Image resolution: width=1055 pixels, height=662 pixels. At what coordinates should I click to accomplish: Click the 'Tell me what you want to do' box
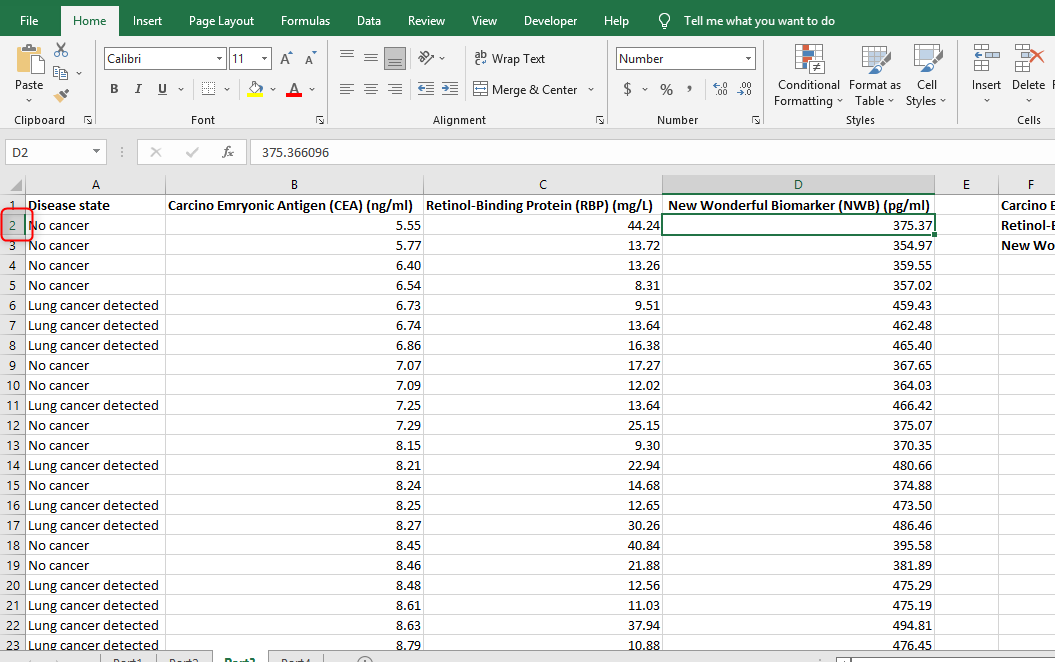coord(759,21)
